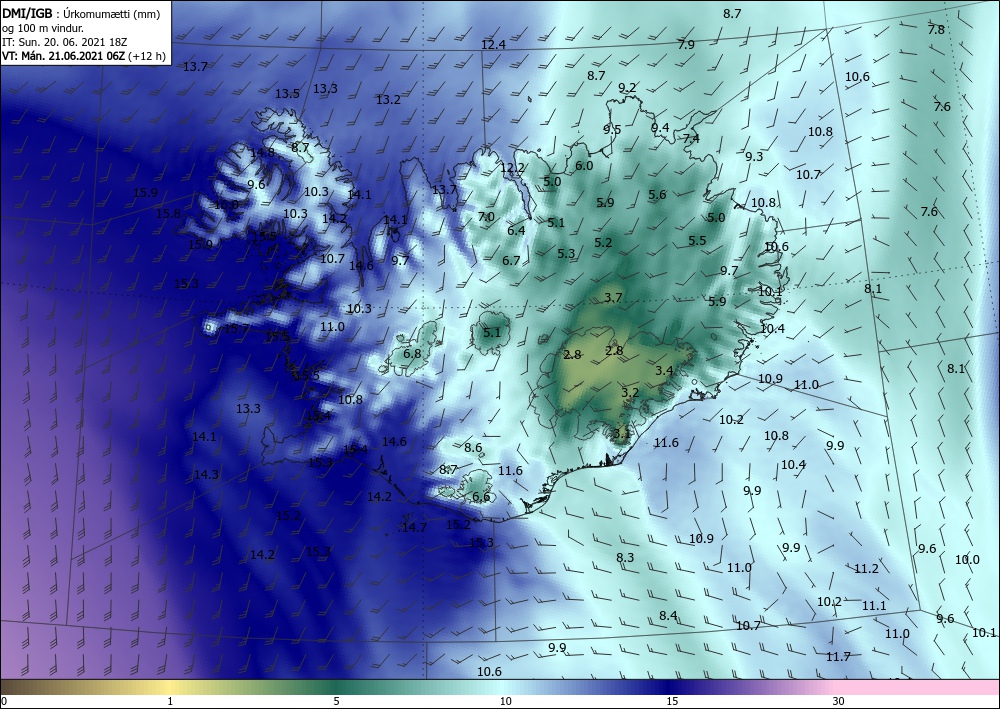Click the '13.5' value on the map
This screenshot has height=709, width=1000.
287,94
